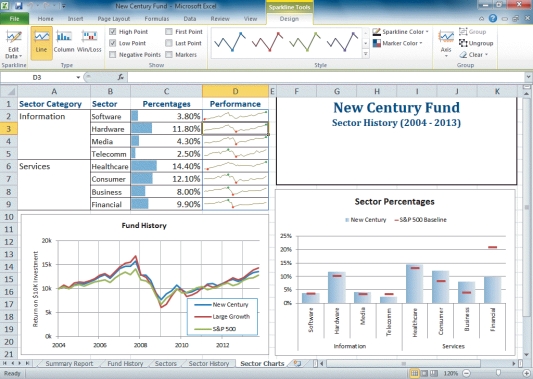Minimize the ribbon caret icon
533x379 pixels.
[x=482, y=19]
